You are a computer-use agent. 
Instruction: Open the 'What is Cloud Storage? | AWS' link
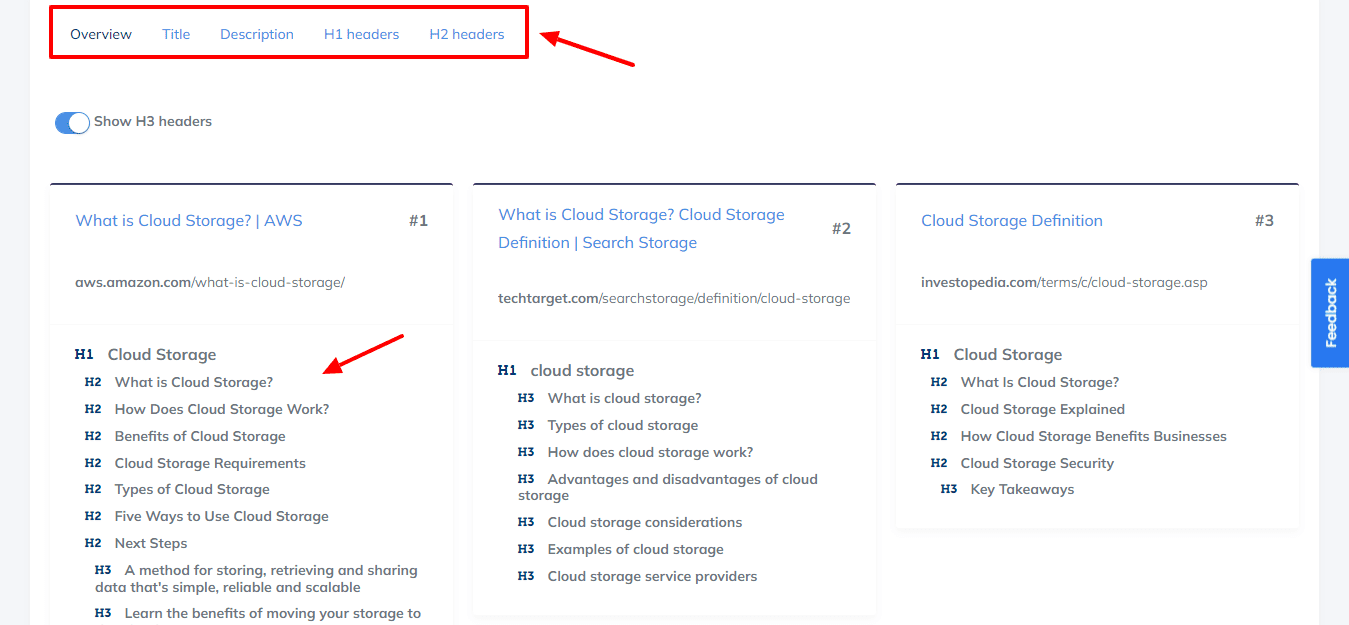189,221
